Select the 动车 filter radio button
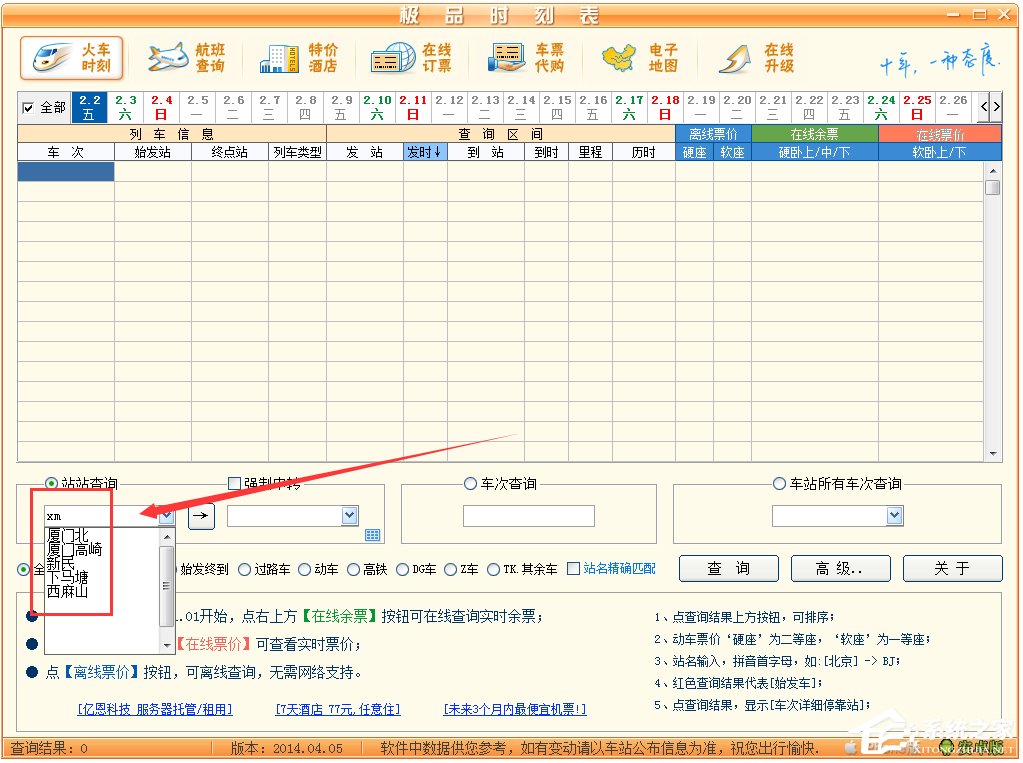The width and height of the screenshot is (1023, 763). (x=305, y=570)
